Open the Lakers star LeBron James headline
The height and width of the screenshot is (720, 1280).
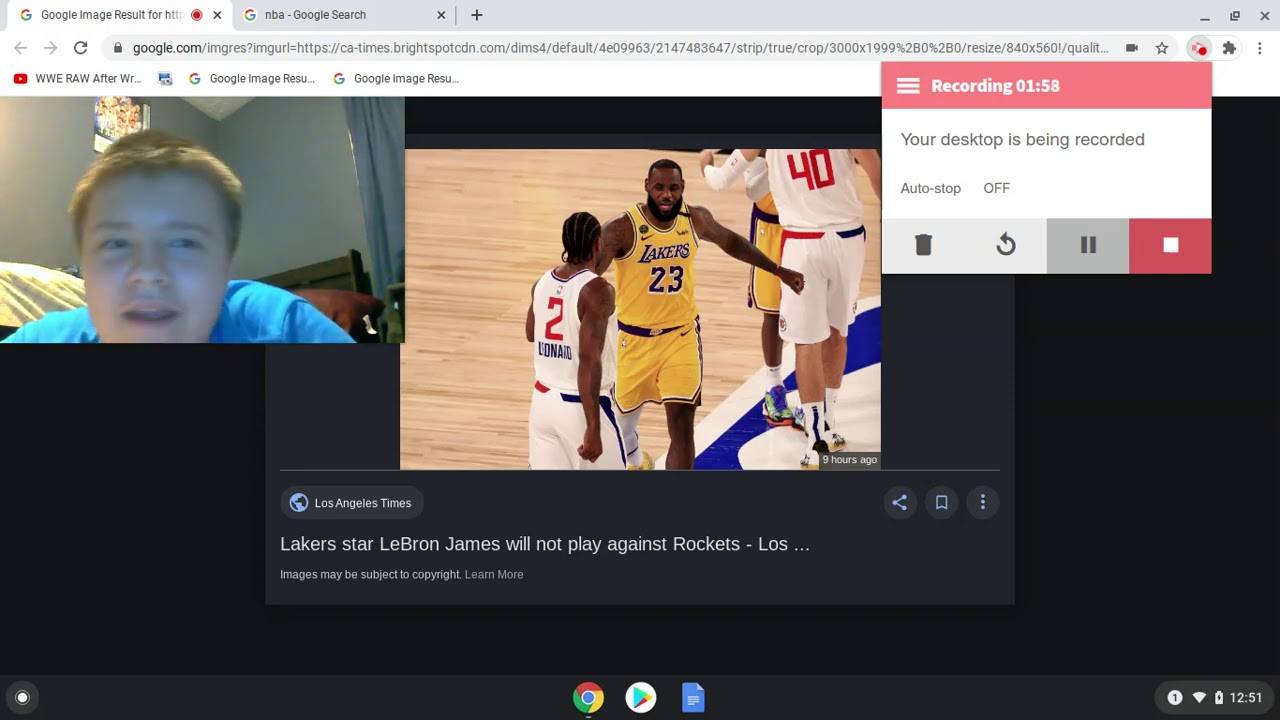(x=545, y=544)
